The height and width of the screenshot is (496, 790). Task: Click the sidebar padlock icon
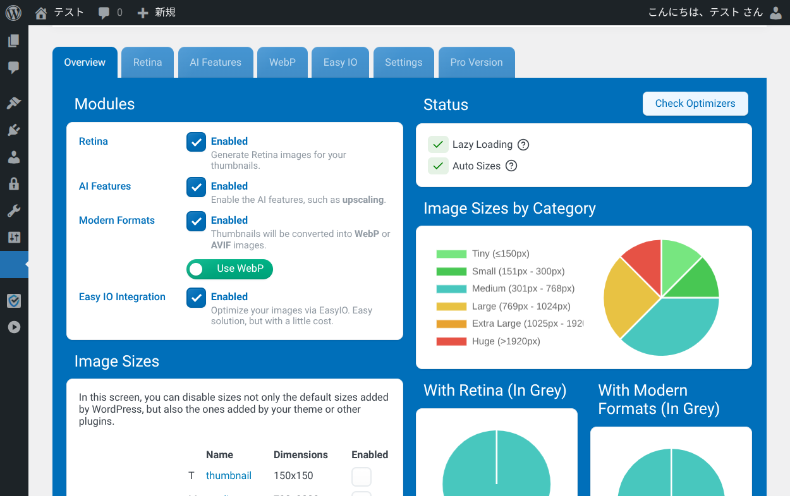pos(14,184)
